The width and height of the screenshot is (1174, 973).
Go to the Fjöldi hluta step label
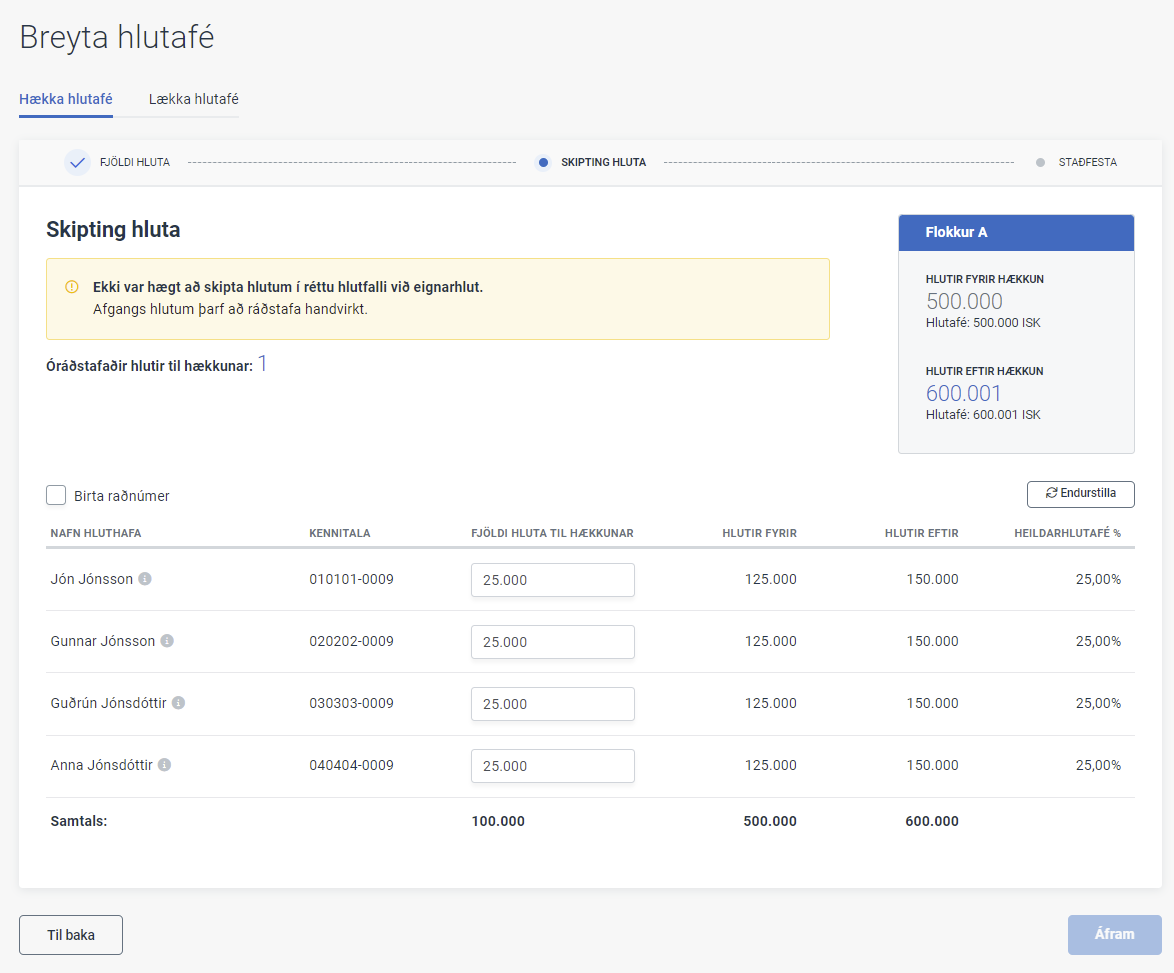(x=135, y=162)
